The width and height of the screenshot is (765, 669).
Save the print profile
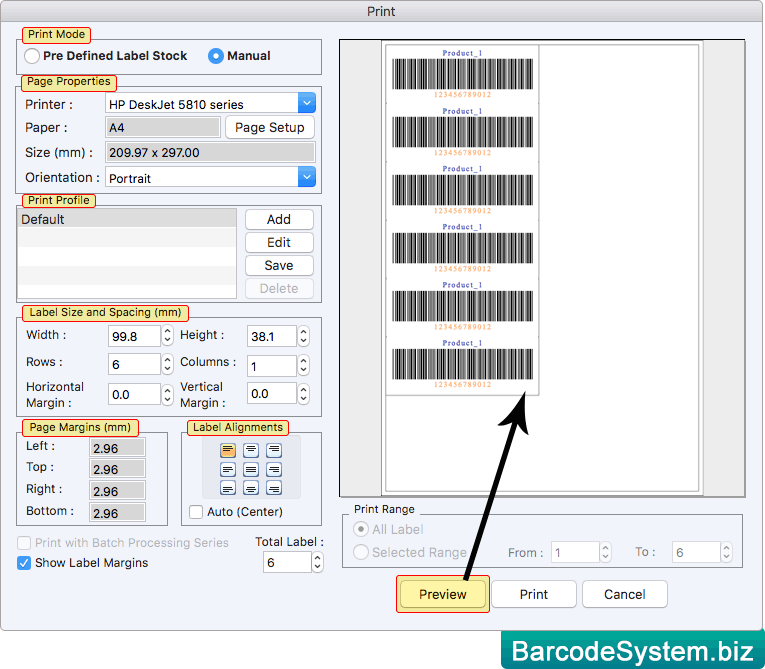[279, 265]
